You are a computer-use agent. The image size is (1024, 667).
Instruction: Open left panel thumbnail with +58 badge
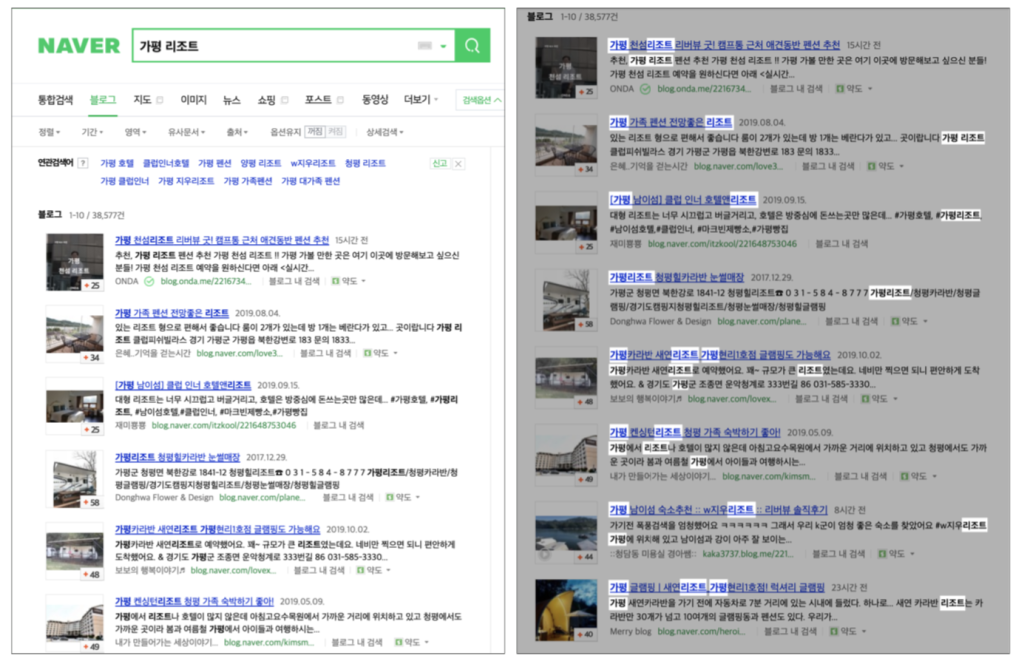[x=74, y=479]
